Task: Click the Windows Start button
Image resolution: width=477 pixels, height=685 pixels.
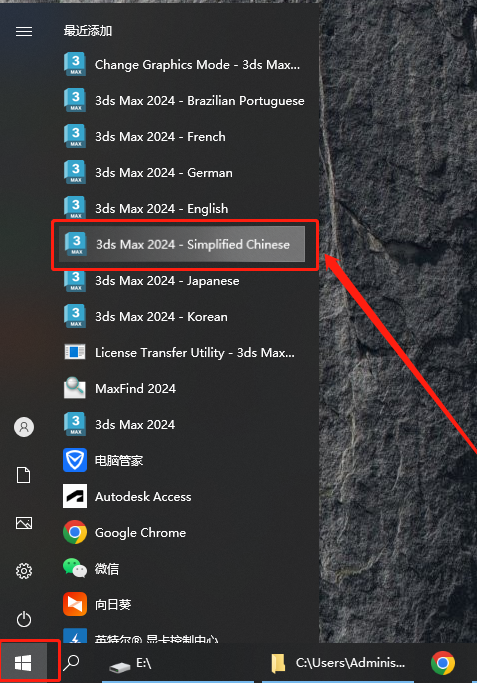Action: 24,663
